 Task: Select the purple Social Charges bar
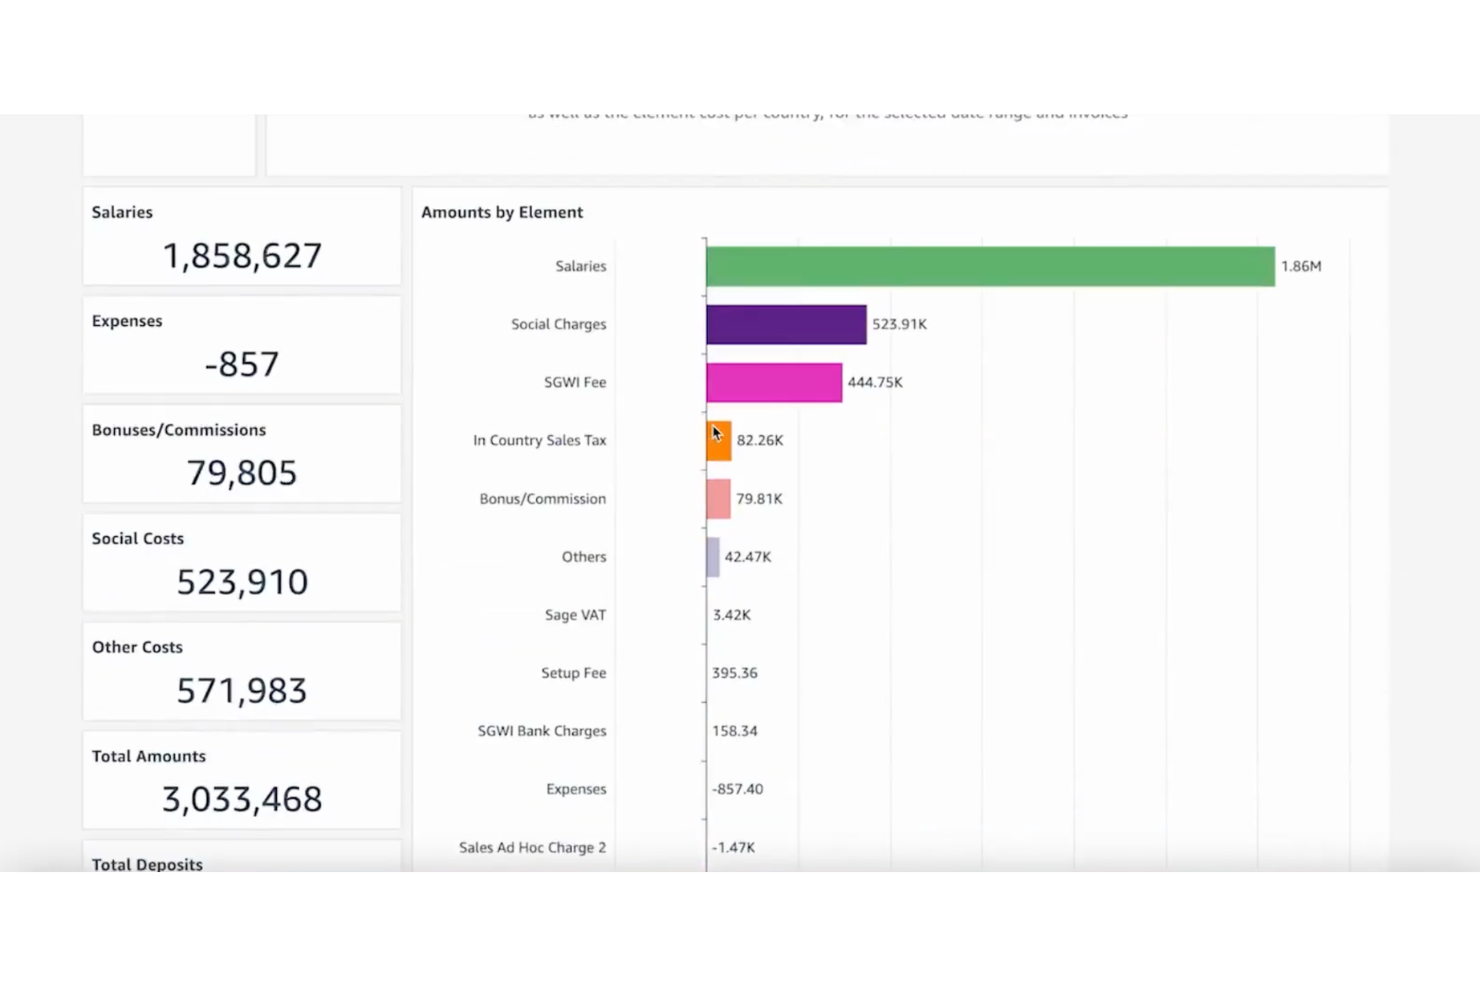pyautogui.click(x=786, y=324)
